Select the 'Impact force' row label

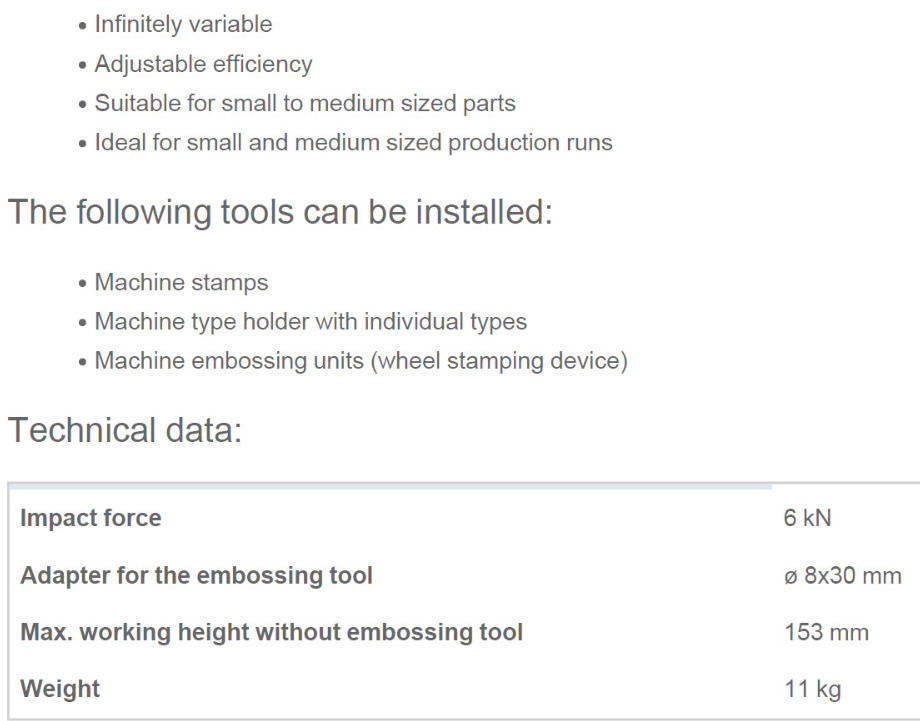[x=91, y=518]
